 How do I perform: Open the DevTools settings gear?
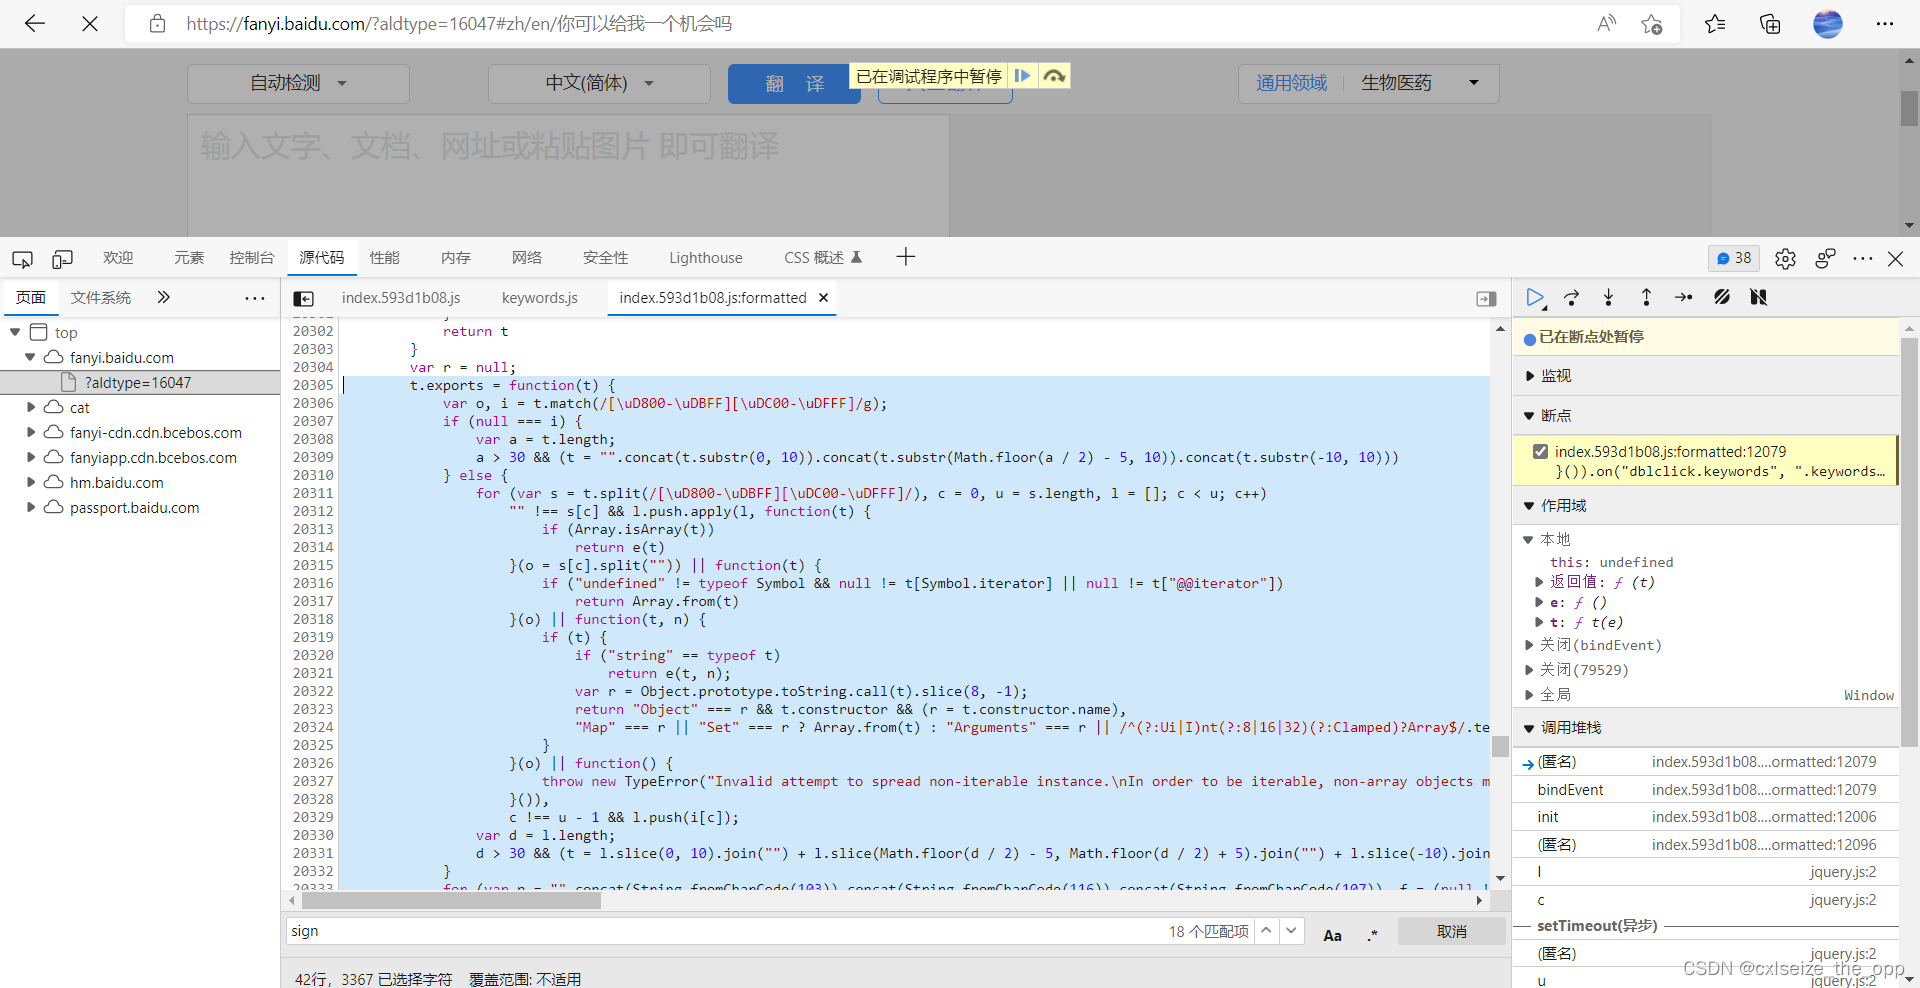[x=1785, y=258]
